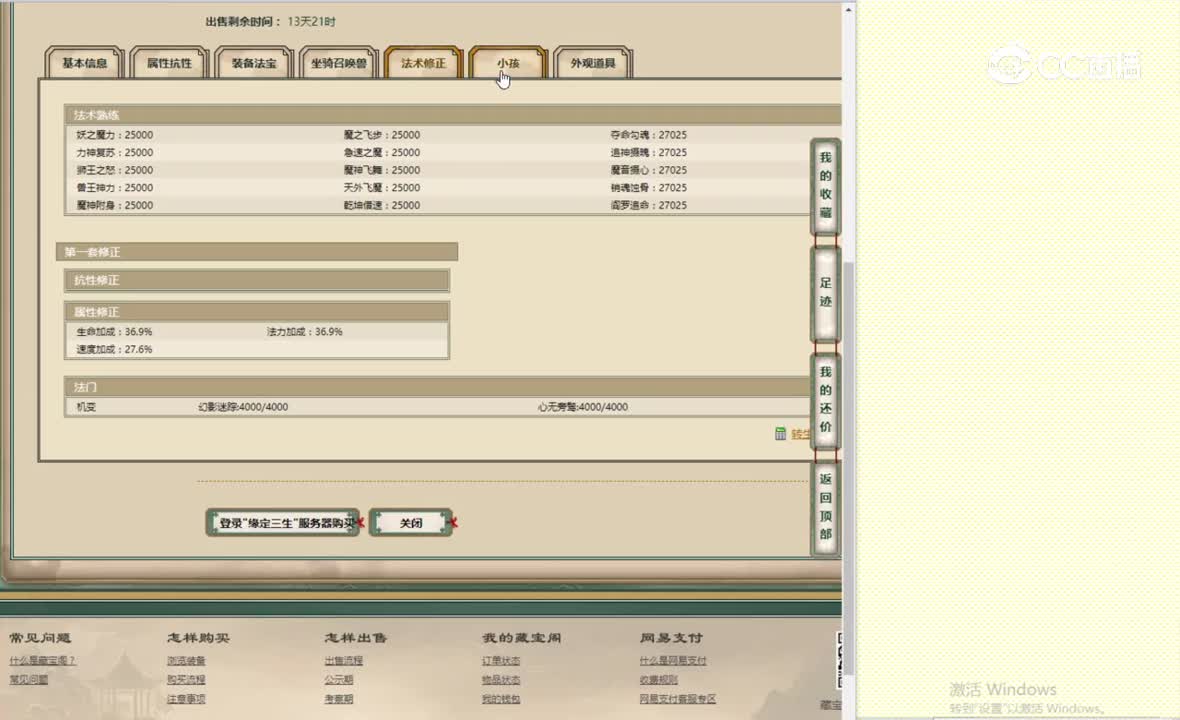Viewport: 1180px width, 720px height.
Task: Click the 抗性修正 section header
Action: pyautogui.click(x=257, y=280)
